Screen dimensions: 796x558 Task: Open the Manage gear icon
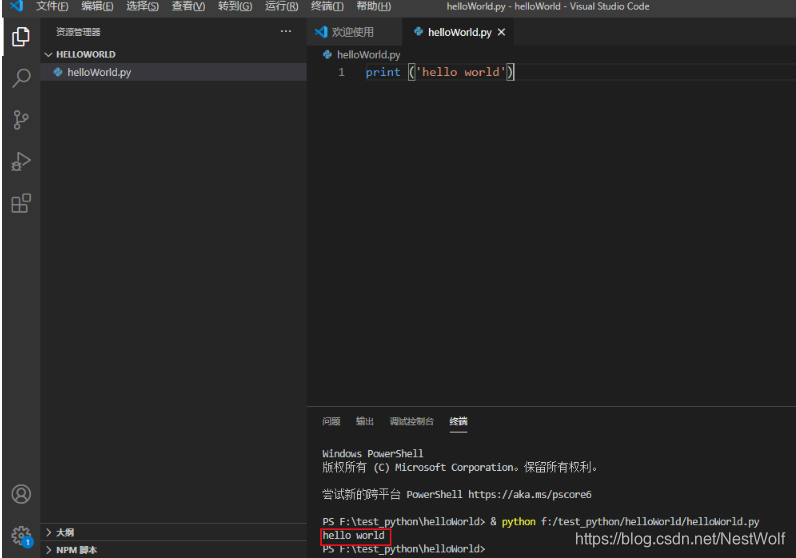[x=22, y=536]
